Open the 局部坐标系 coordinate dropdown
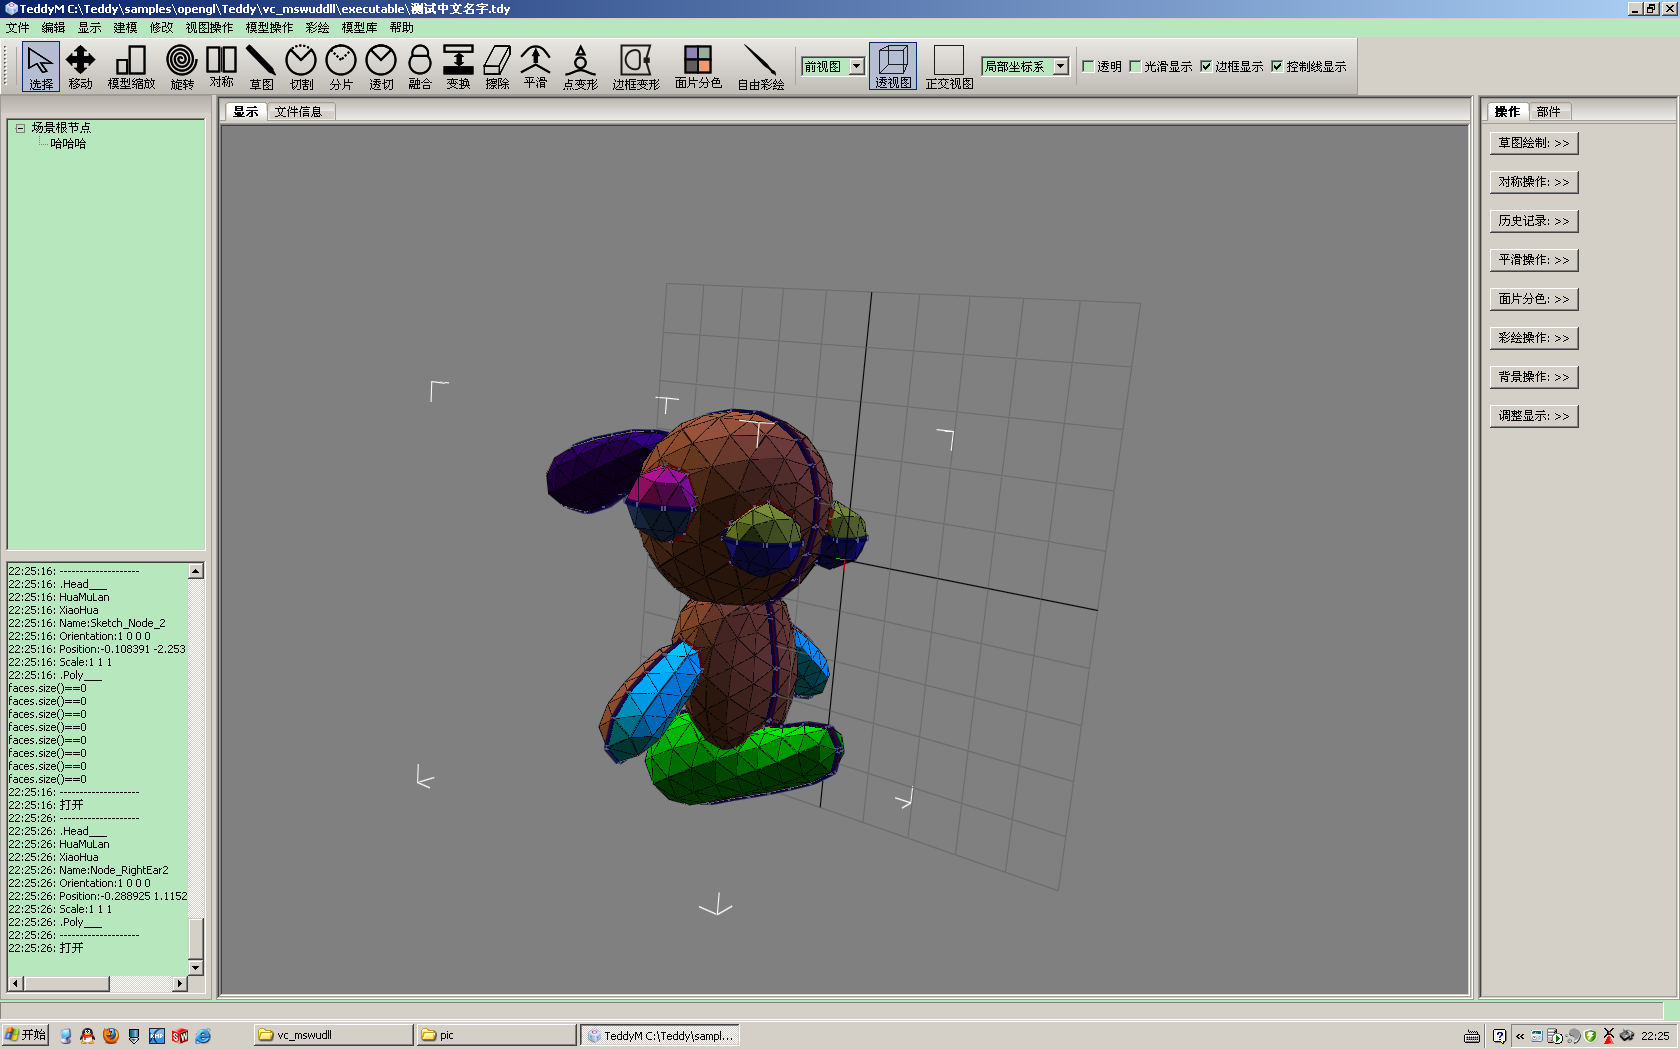The image size is (1680, 1050). 1061,67
